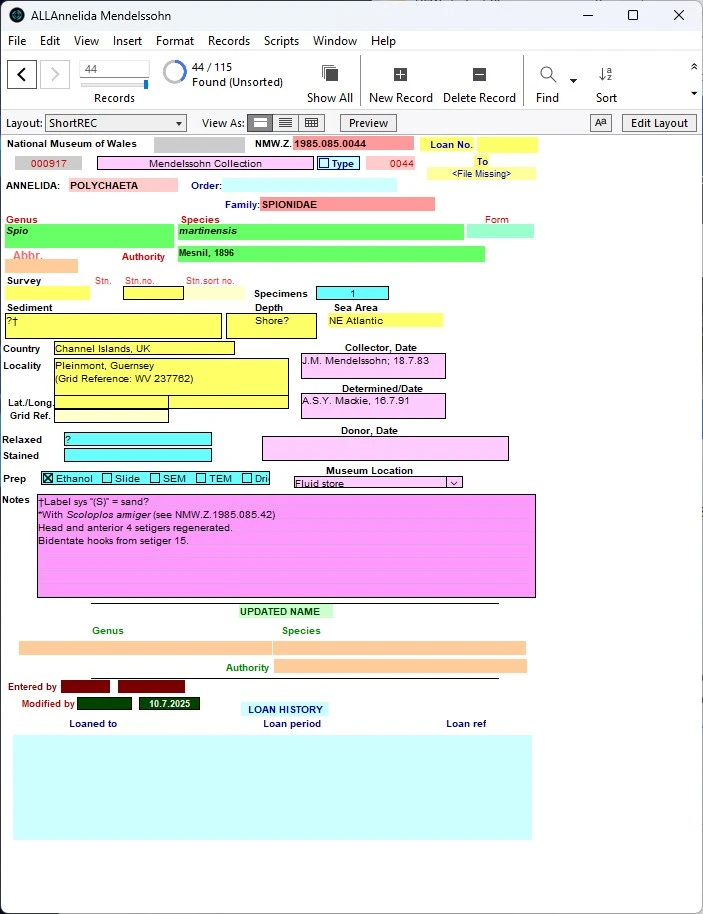Open the Find magnifier tool
The height and width of the screenshot is (914, 703).
click(x=548, y=74)
